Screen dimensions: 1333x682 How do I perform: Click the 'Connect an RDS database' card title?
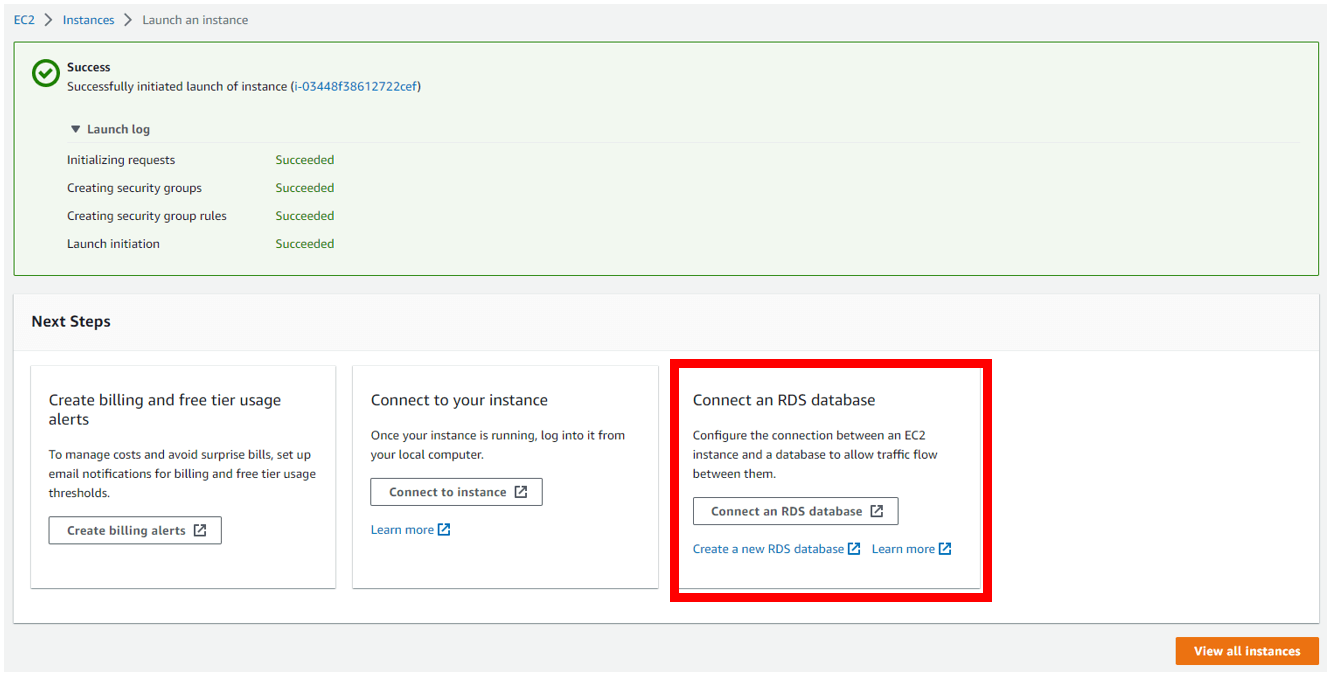784,400
